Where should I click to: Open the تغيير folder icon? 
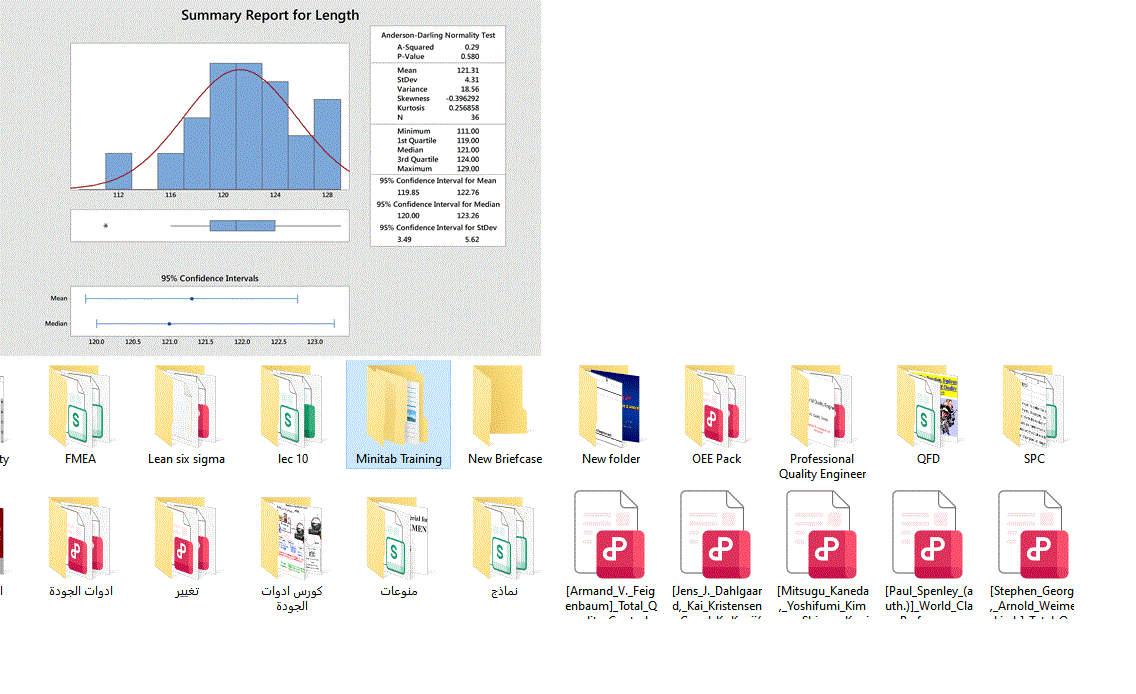click(186, 538)
